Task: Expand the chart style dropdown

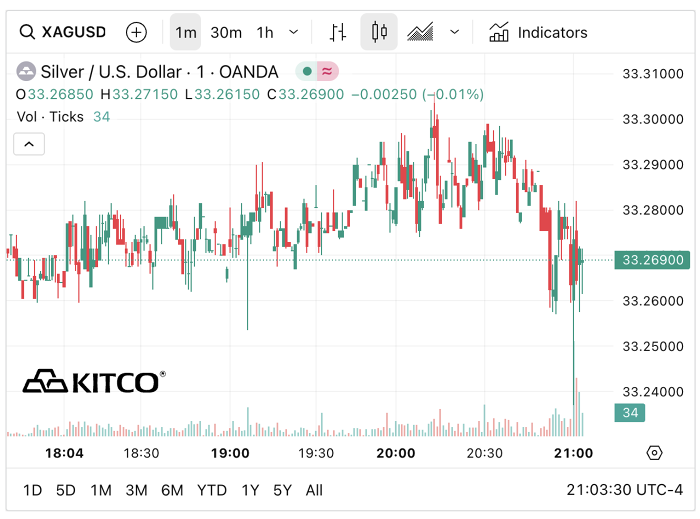Action: click(x=454, y=32)
